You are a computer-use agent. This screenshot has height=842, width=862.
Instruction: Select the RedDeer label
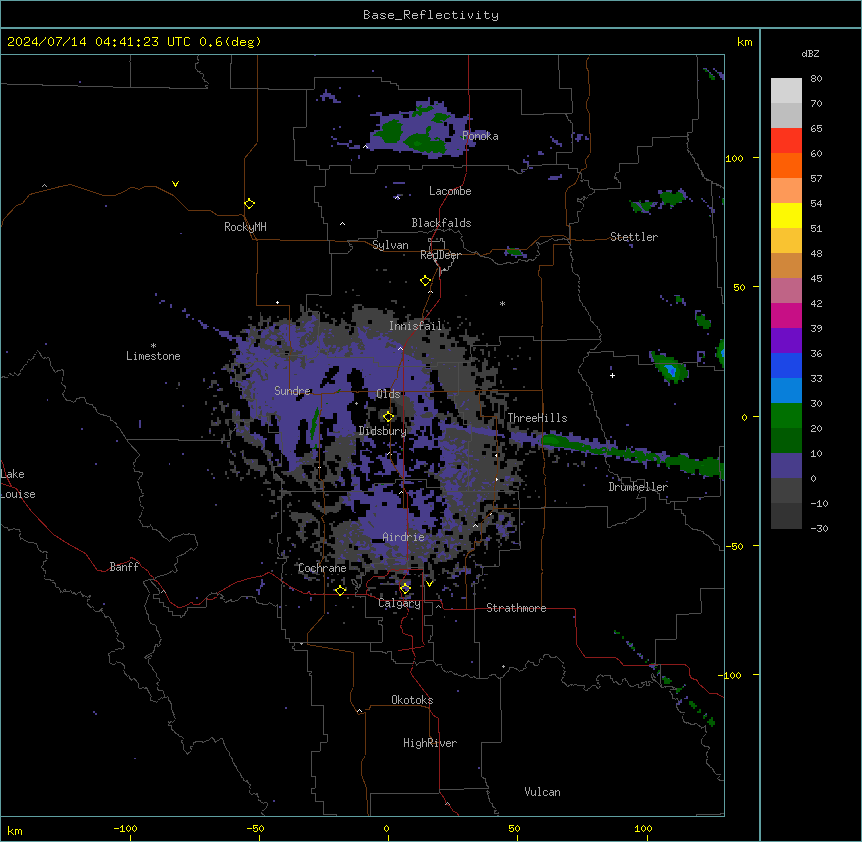coord(440,255)
